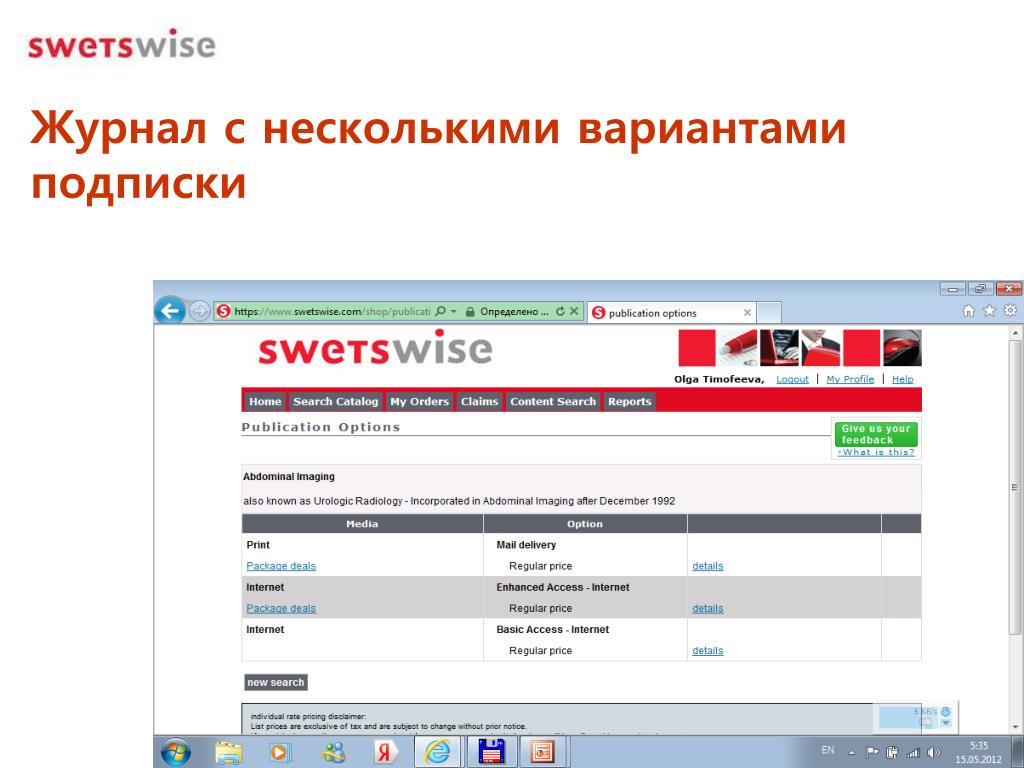Click the Media column header
The width and height of the screenshot is (1024, 768).
tap(362, 524)
